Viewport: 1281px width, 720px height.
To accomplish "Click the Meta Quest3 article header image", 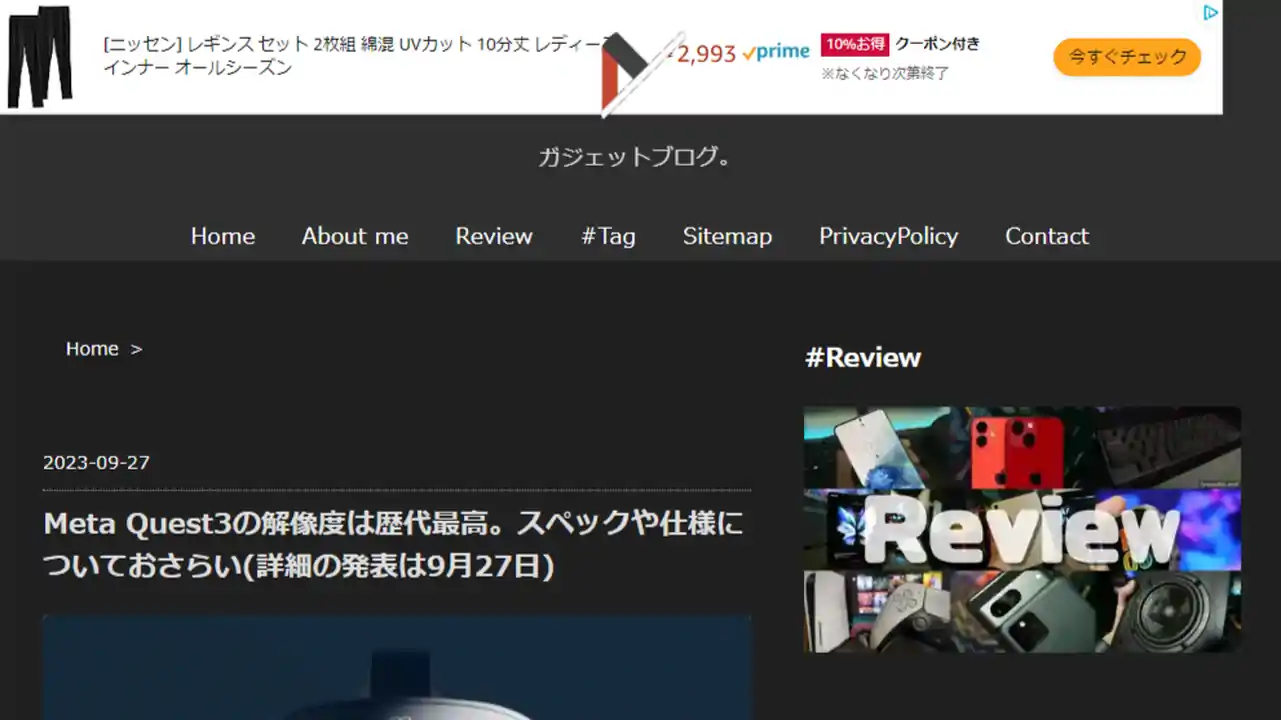I will point(397,667).
